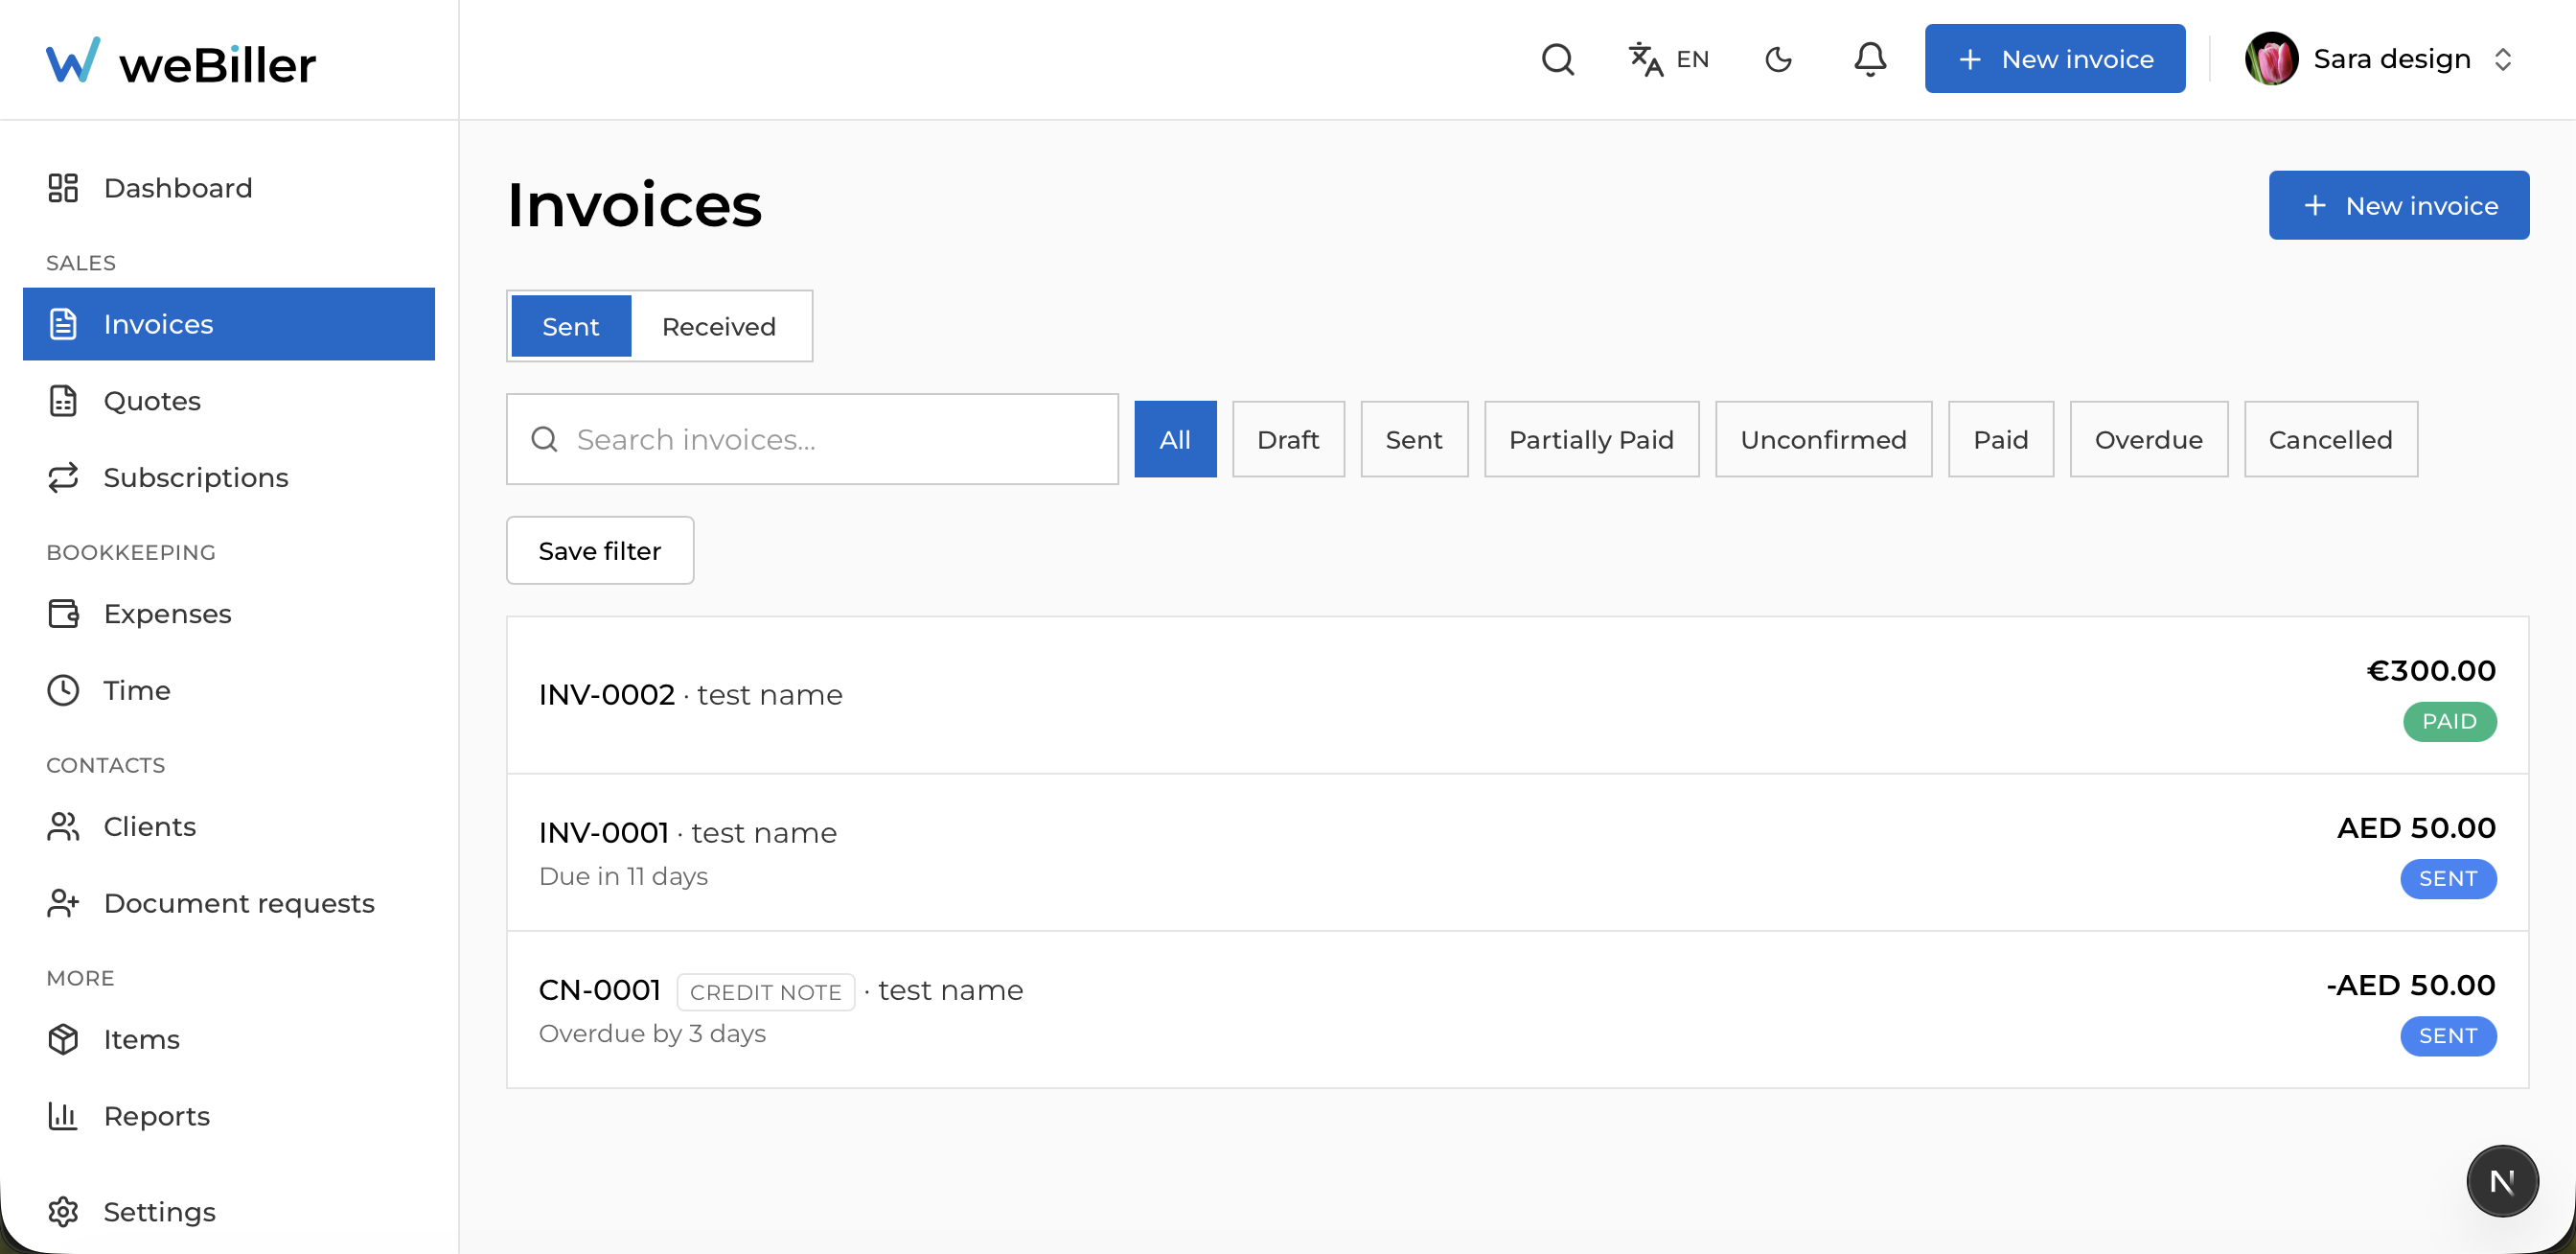
Task: Filter invoices by Cancelled
Action: [x=2330, y=439]
